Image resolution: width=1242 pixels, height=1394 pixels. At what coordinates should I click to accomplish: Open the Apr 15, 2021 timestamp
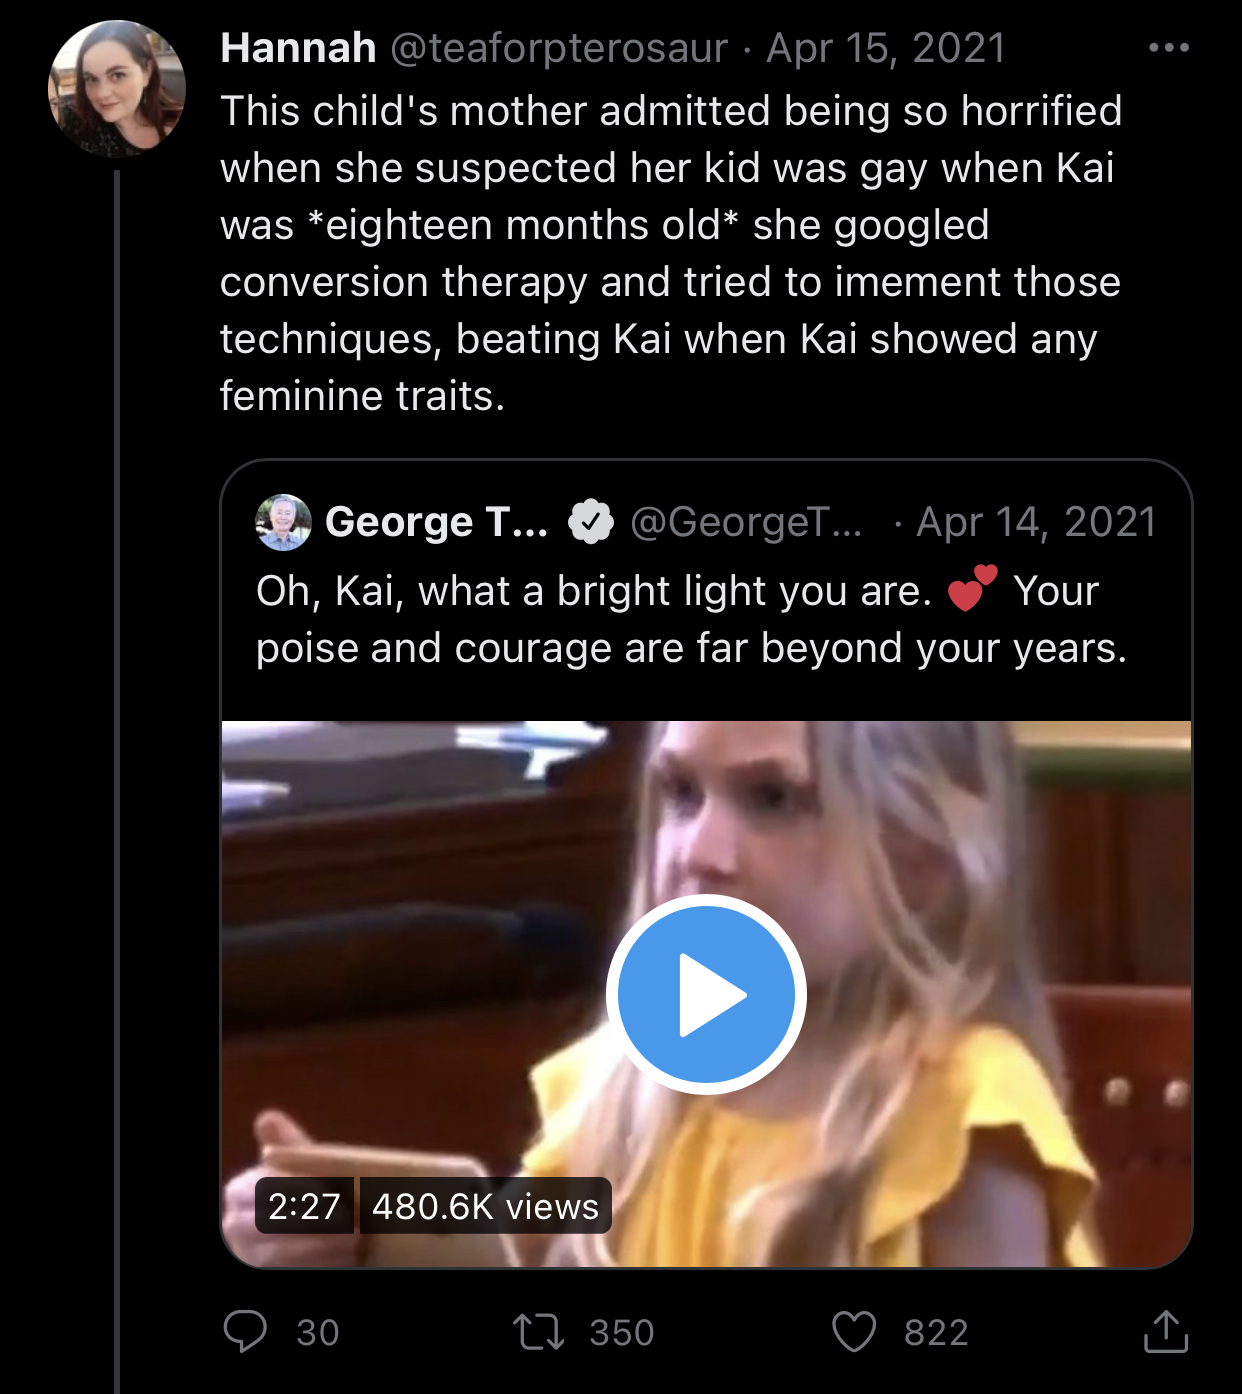[886, 48]
